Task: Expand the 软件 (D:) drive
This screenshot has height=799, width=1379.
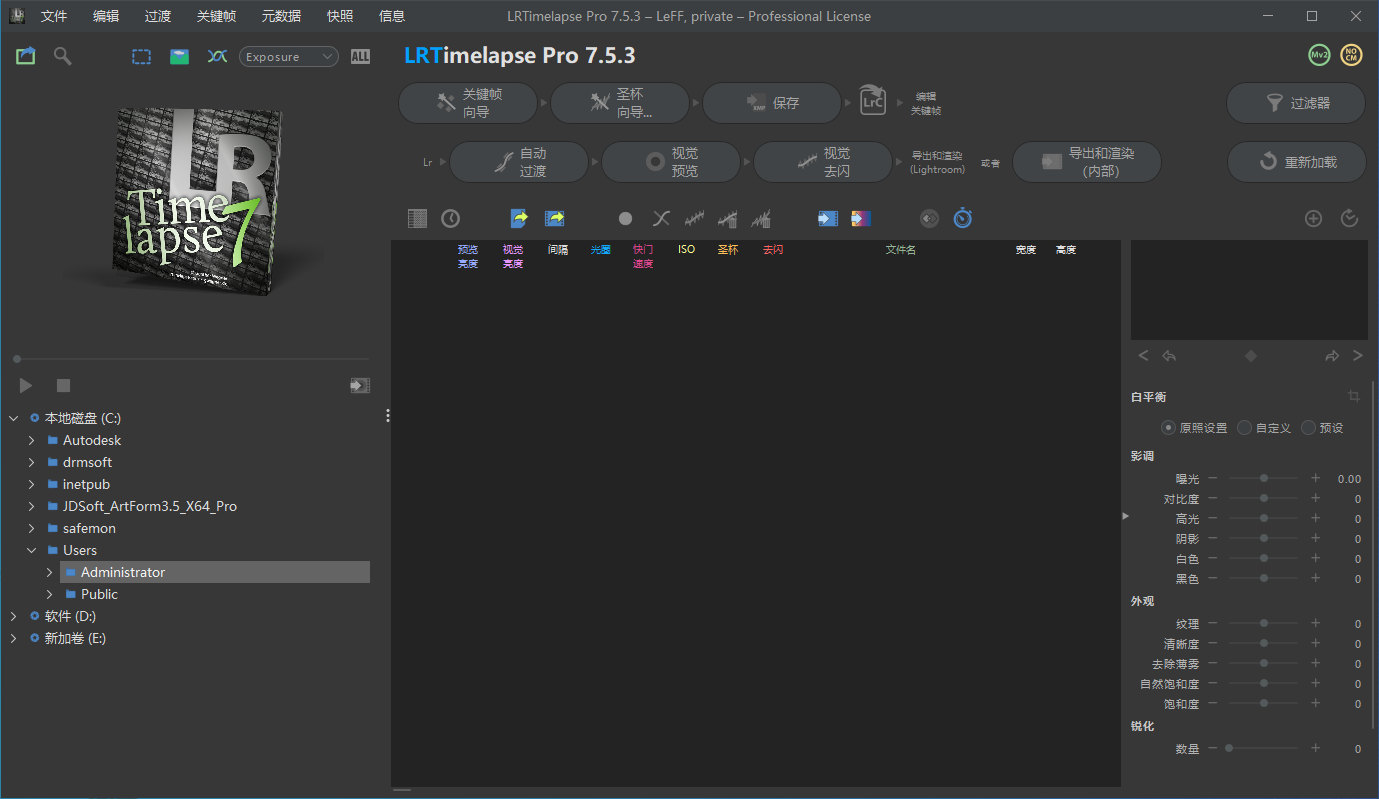Action: pos(13,616)
